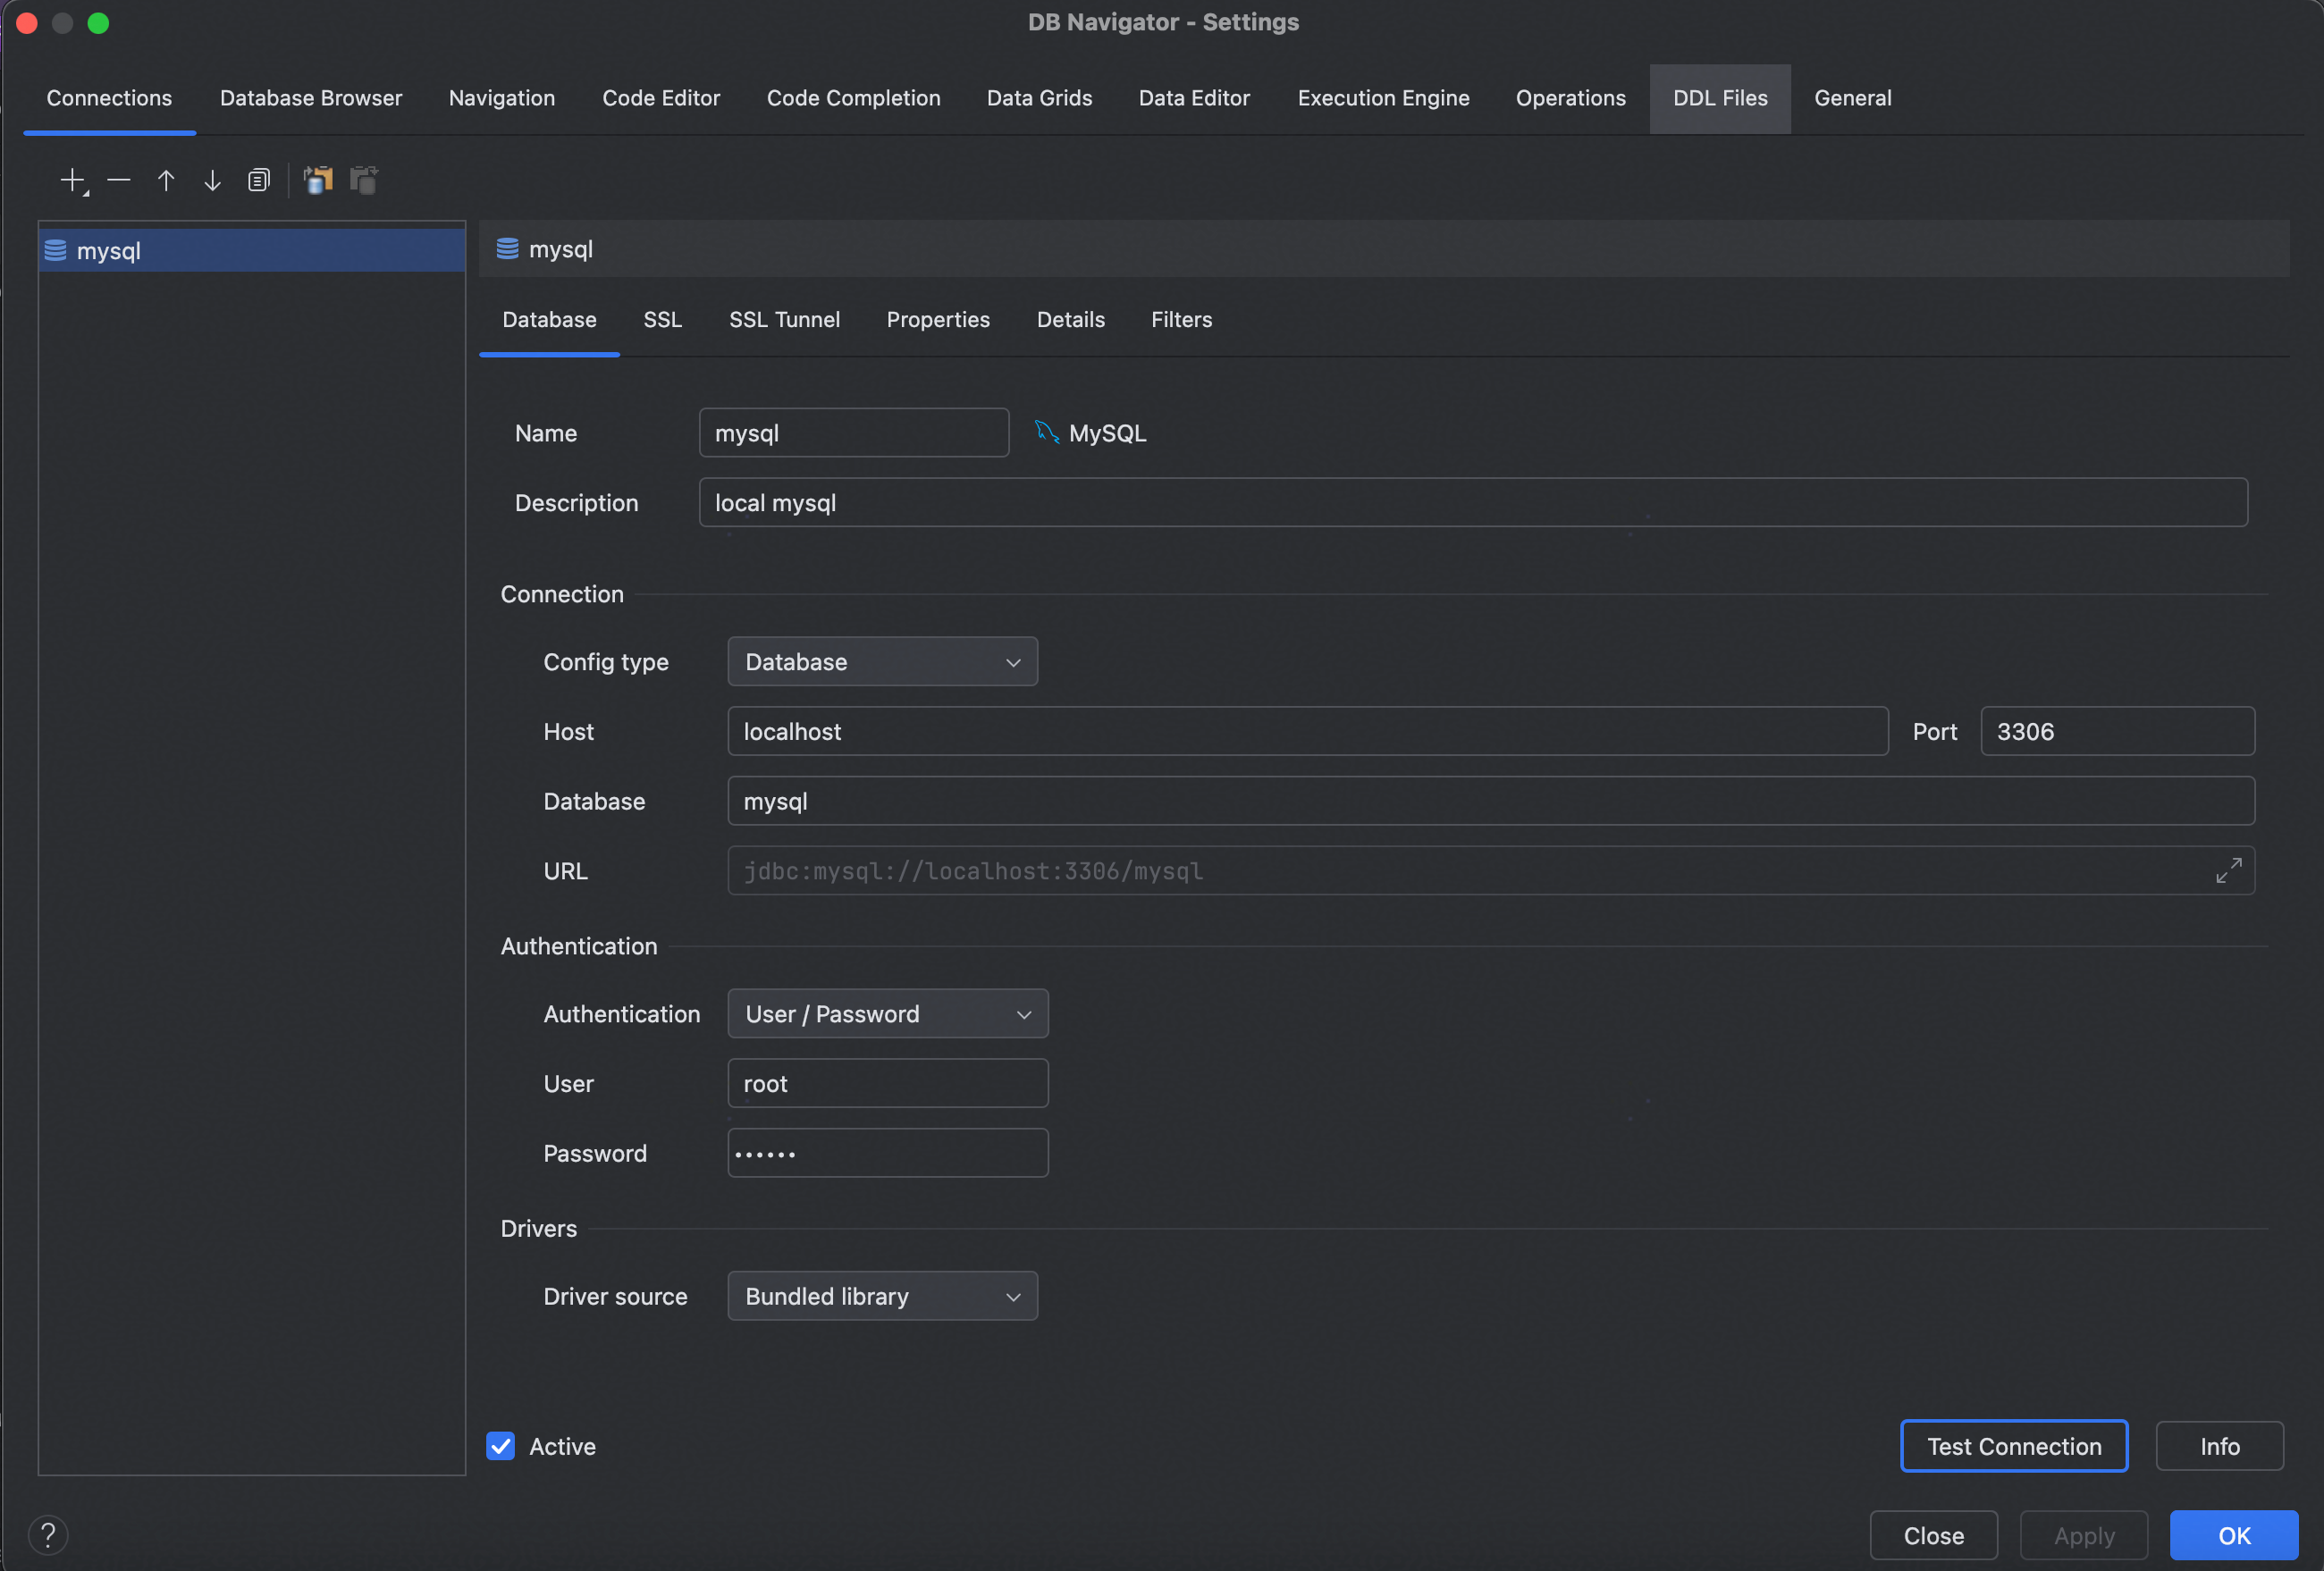Toggle the Active connection checkbox
Image resolution: width=2324 pixels, height=1571 pixels.
[501, 1445]
